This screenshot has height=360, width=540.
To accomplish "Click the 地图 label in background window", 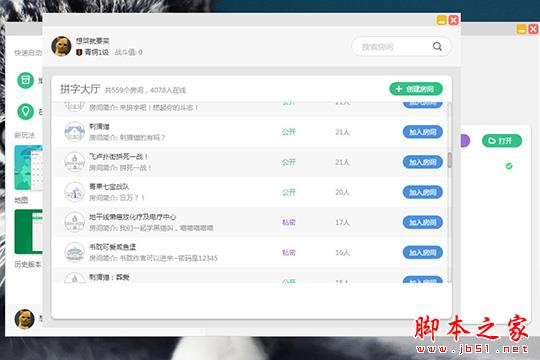I will [21, 200].
